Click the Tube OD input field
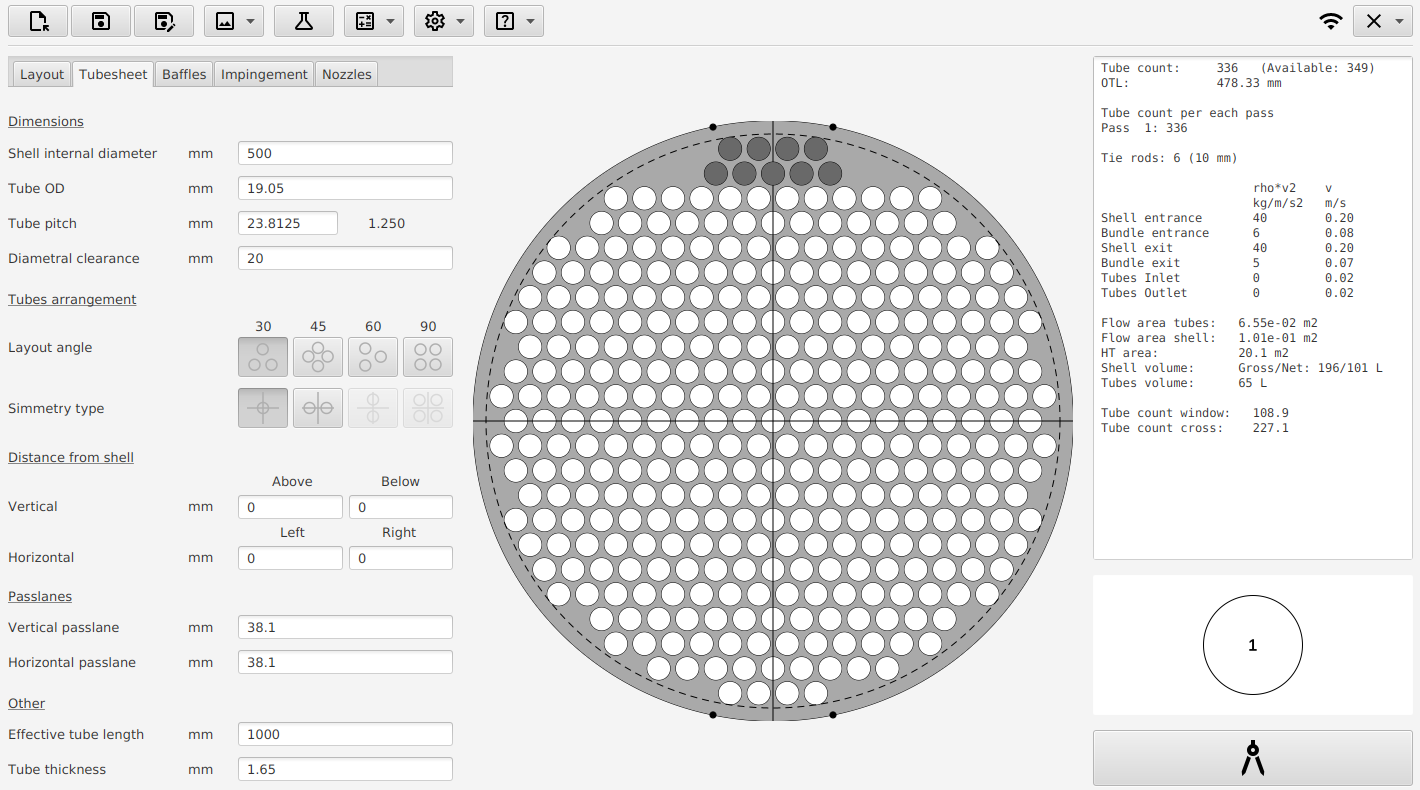The image size is (1420, 790). [x=345, y=188]
